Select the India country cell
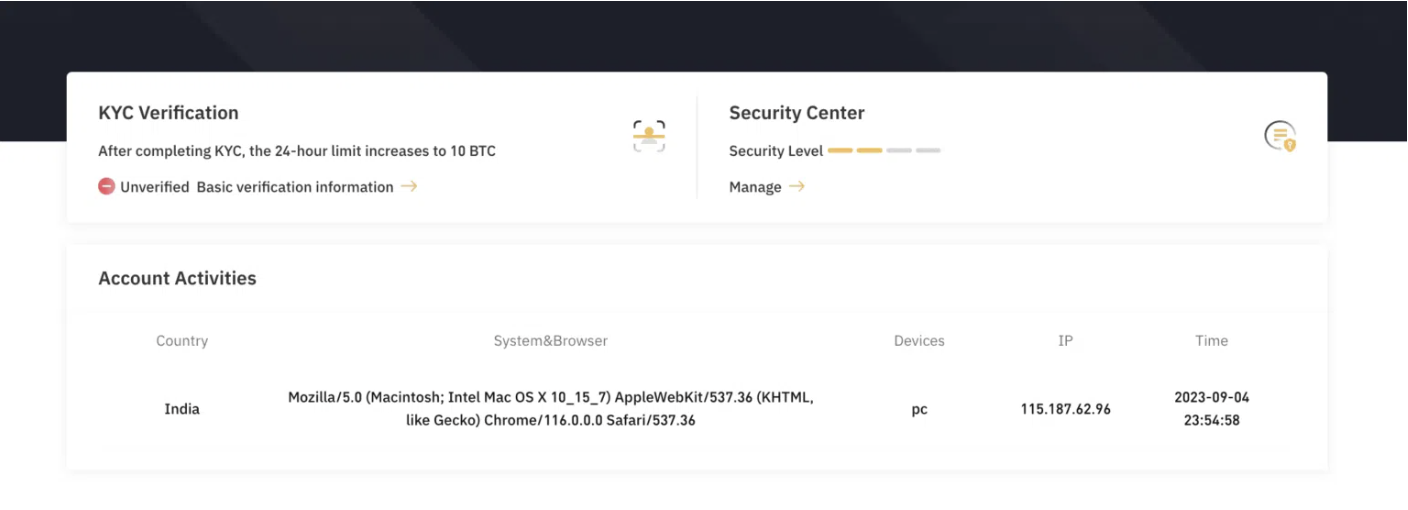1408x510 pixels. pyautogui.click(x=182, y=409)
